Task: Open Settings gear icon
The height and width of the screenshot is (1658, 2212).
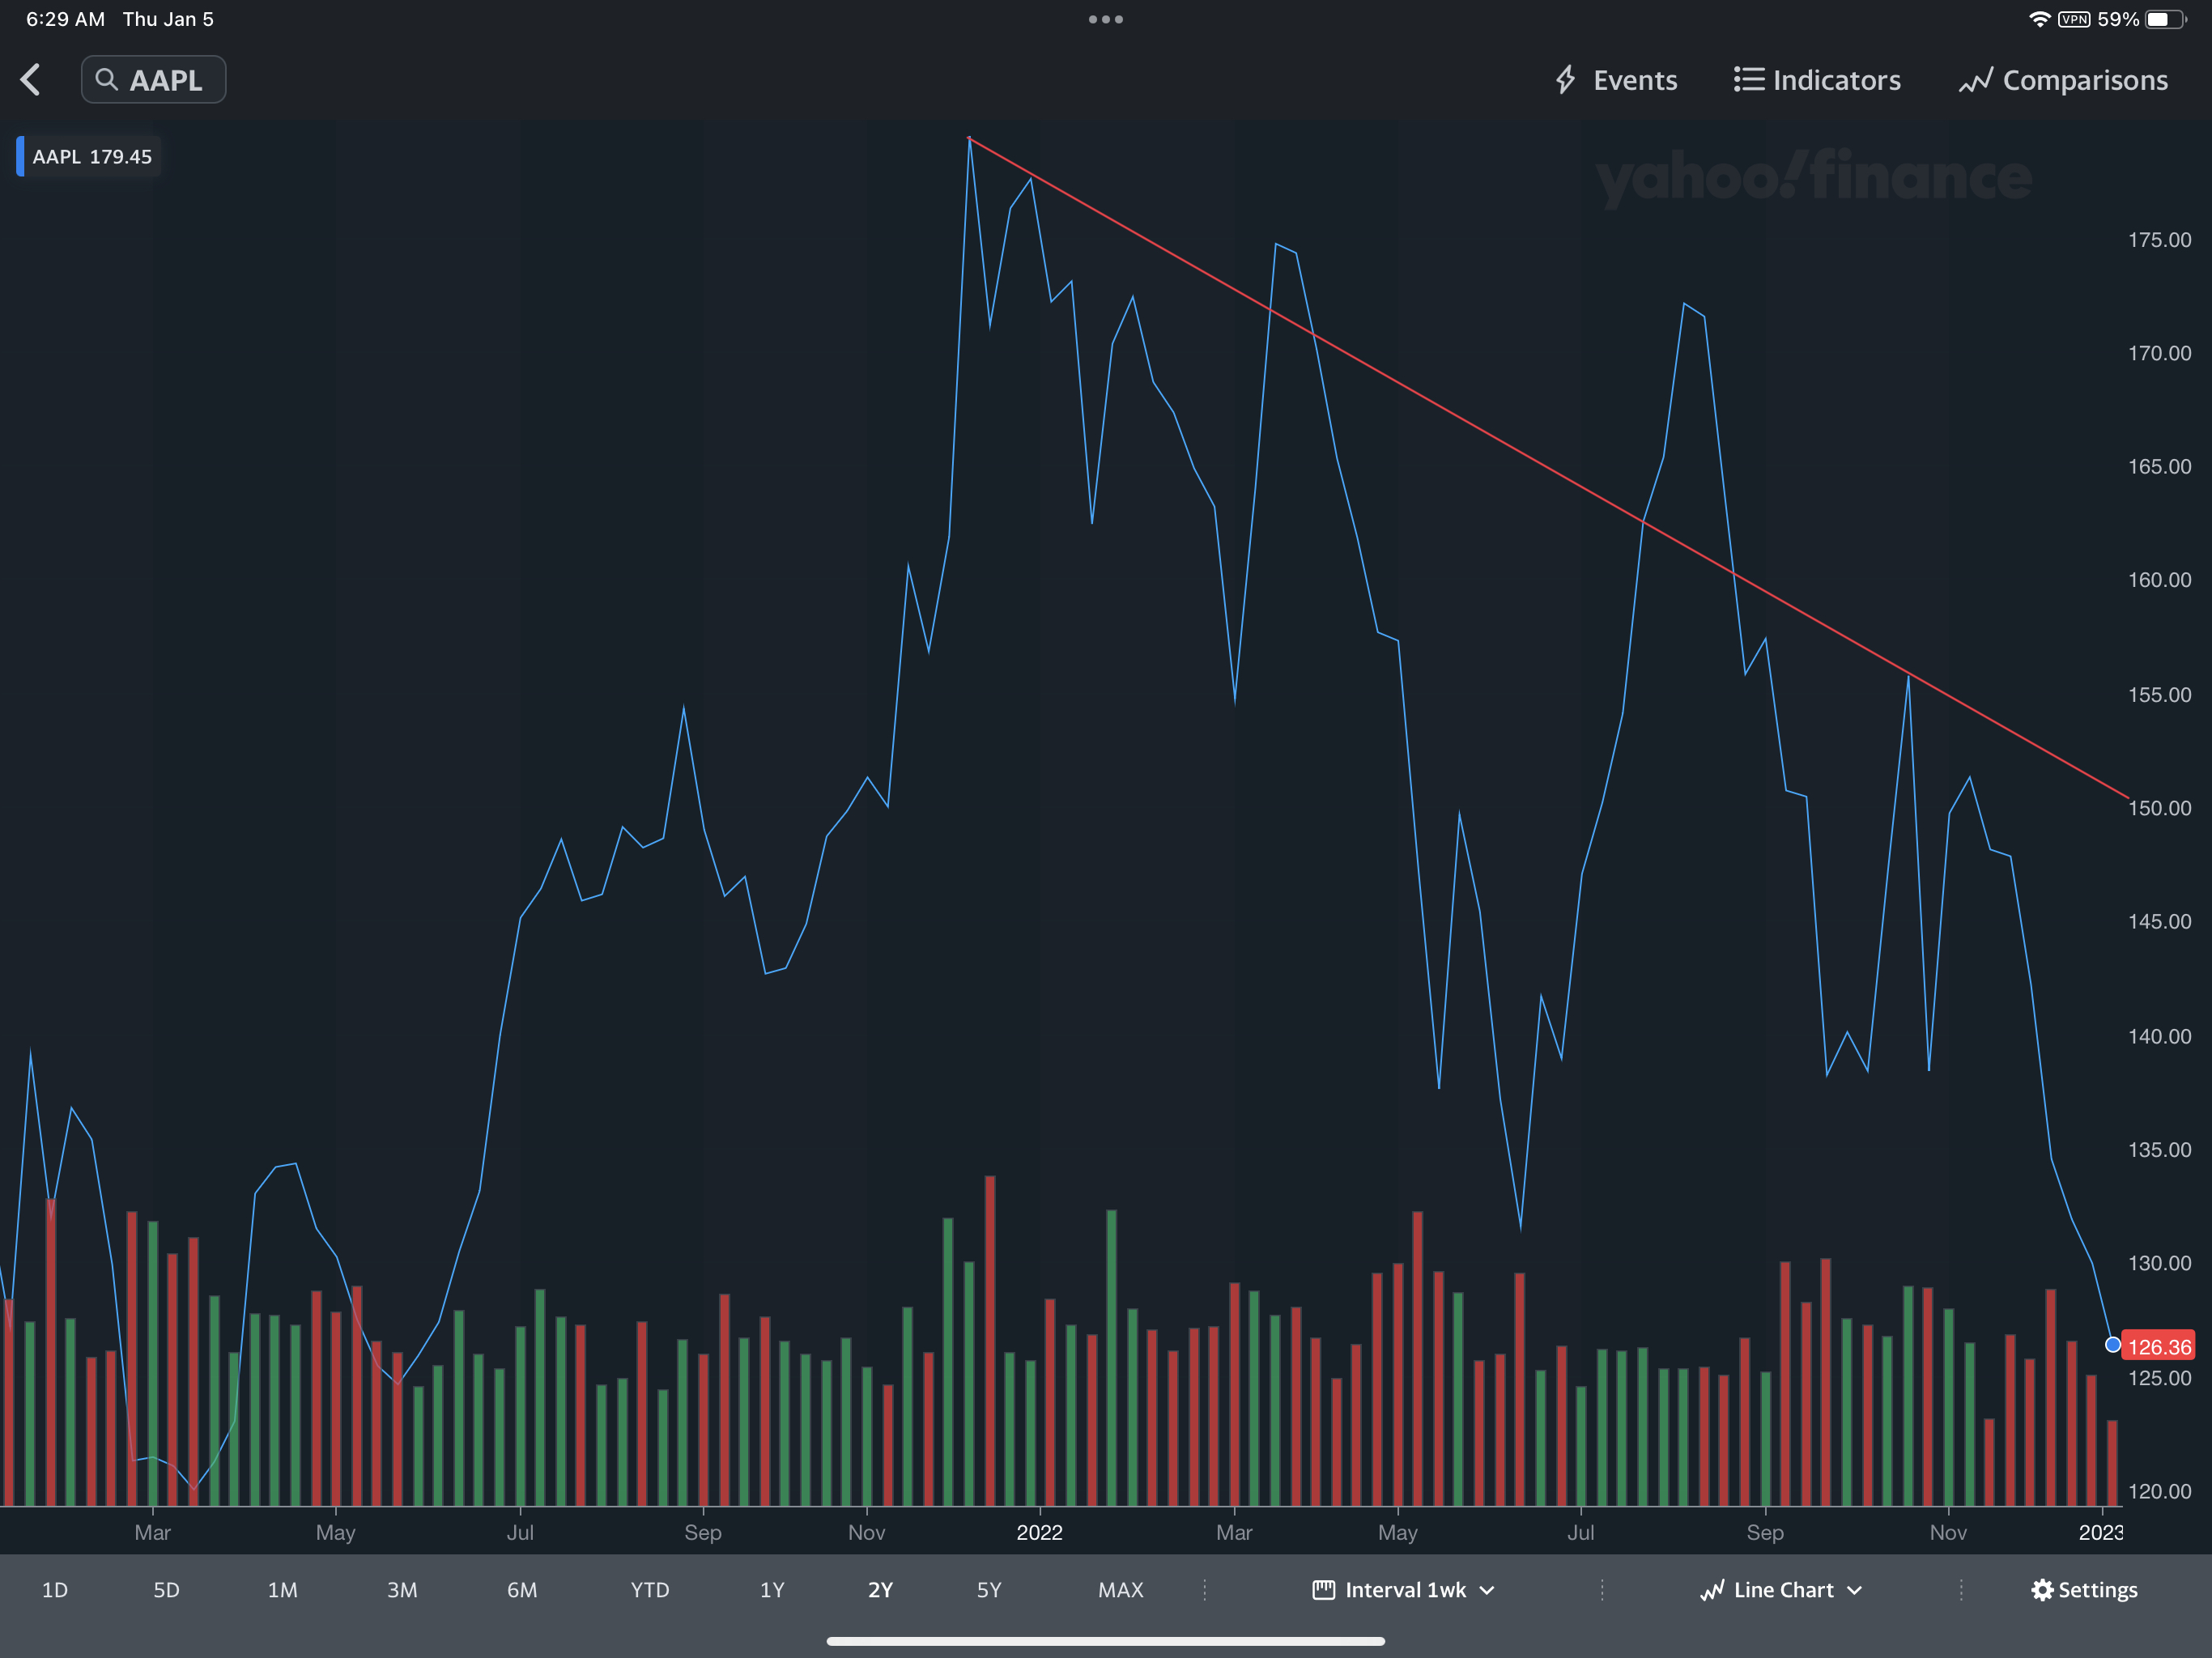Action: [2042, 1590]
